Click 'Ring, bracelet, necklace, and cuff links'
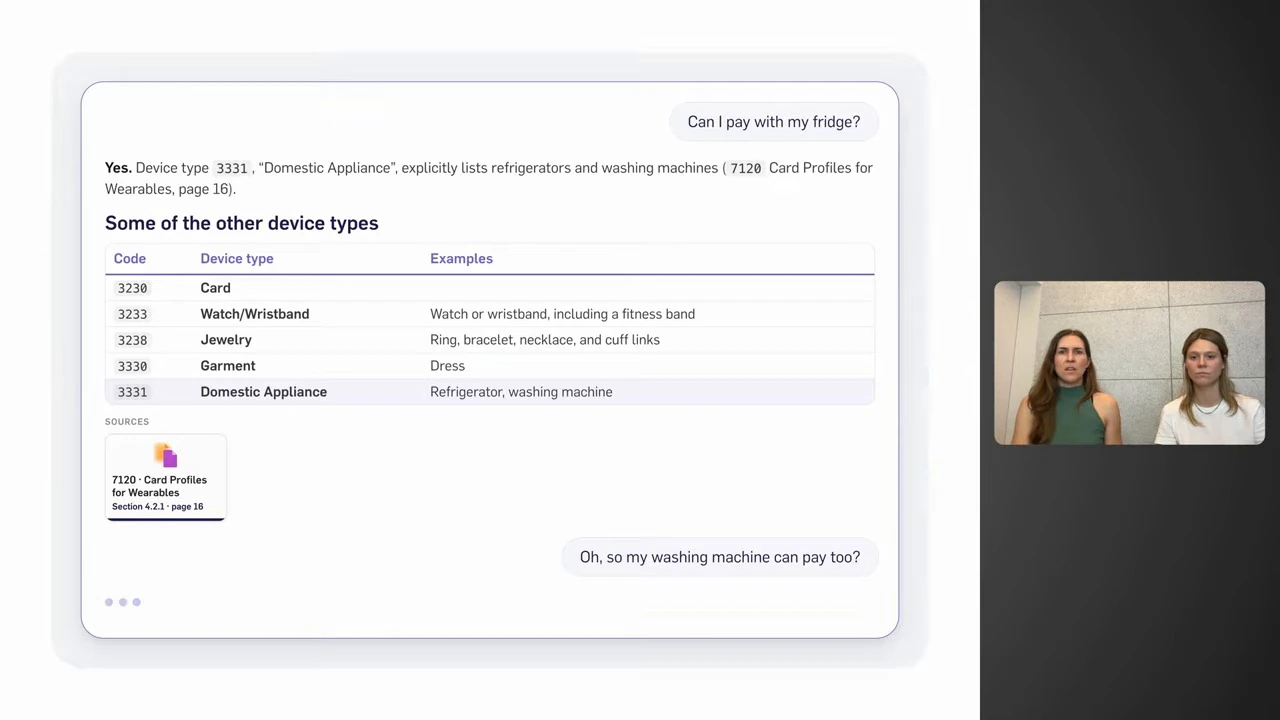 pos(545,340)
